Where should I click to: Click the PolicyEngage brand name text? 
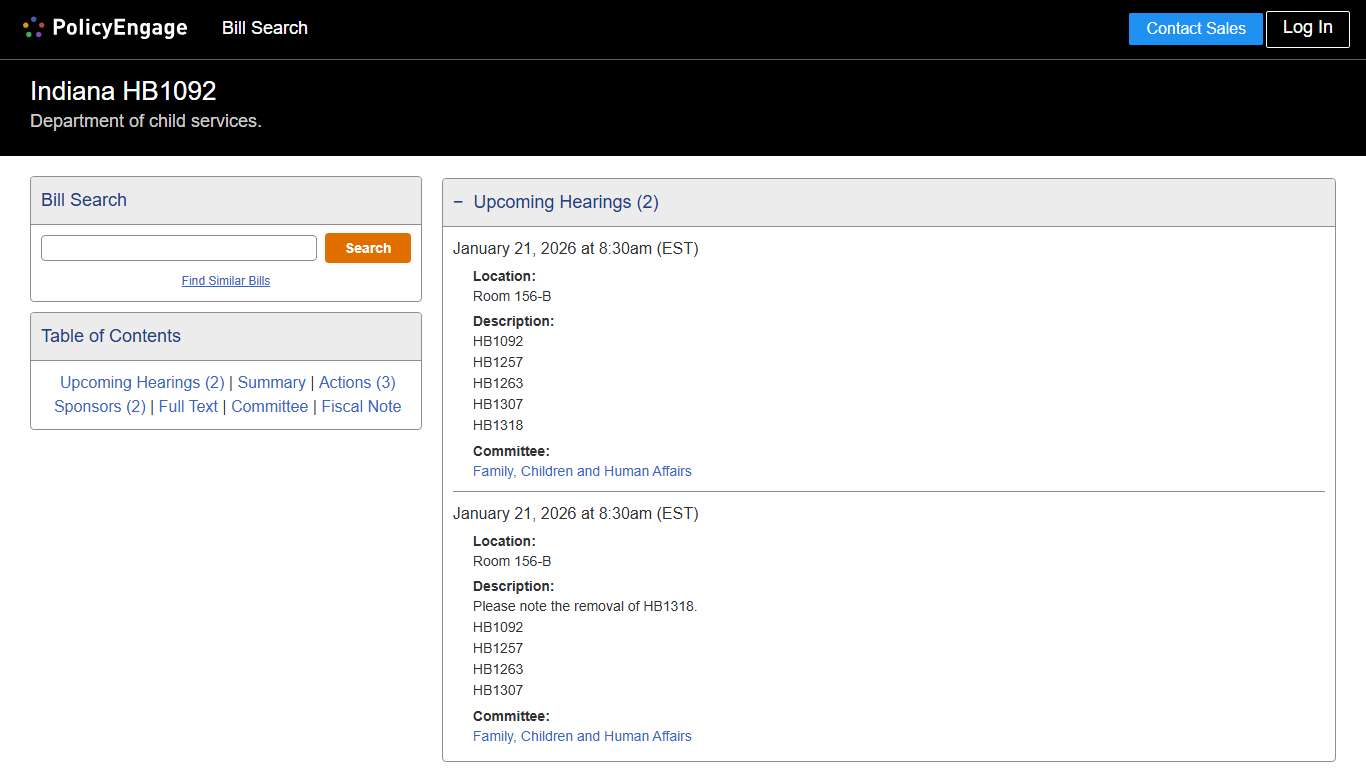[x=120, y=28]
